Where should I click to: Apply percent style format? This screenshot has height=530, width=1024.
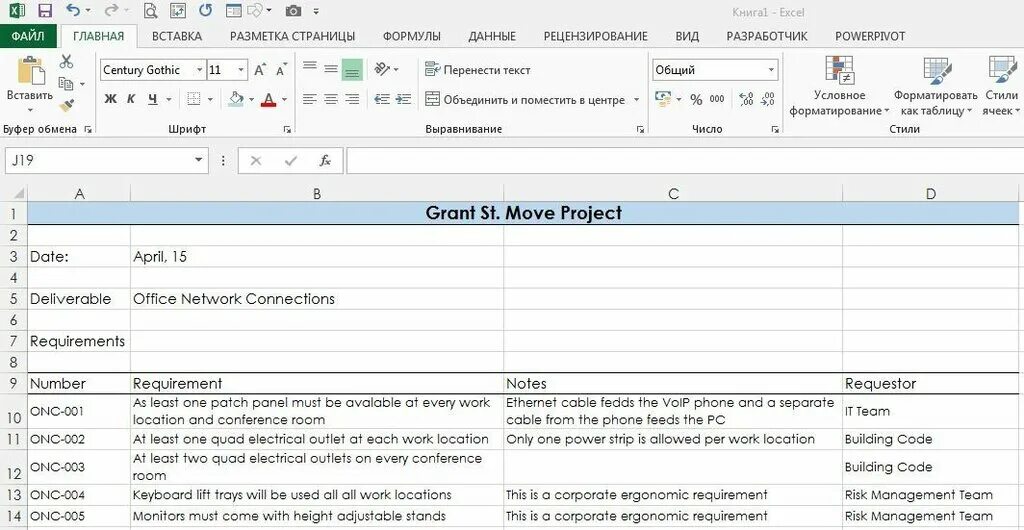(696, 99)
